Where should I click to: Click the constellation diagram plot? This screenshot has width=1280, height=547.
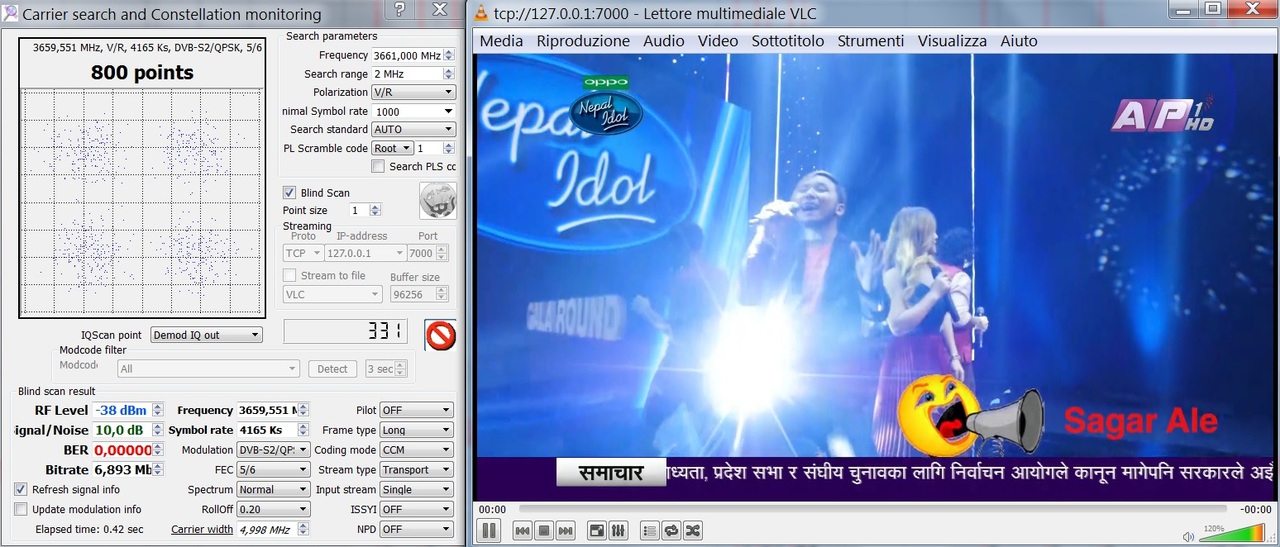[x=142, y=201]
